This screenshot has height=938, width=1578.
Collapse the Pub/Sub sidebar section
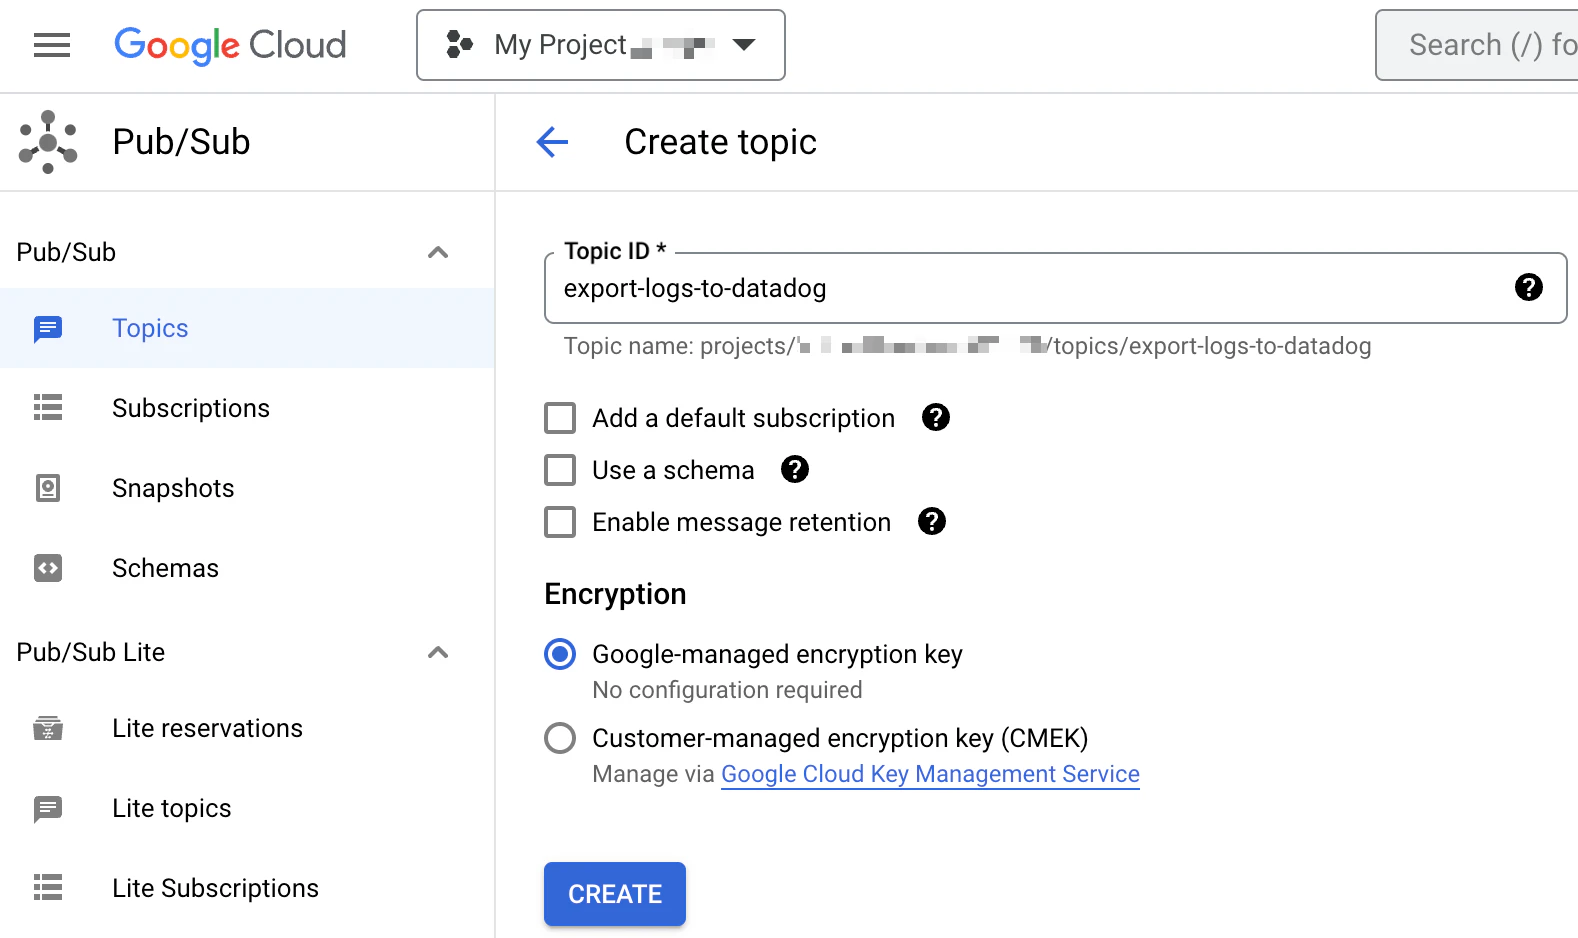pyautogui.click(x=438, y=252)
